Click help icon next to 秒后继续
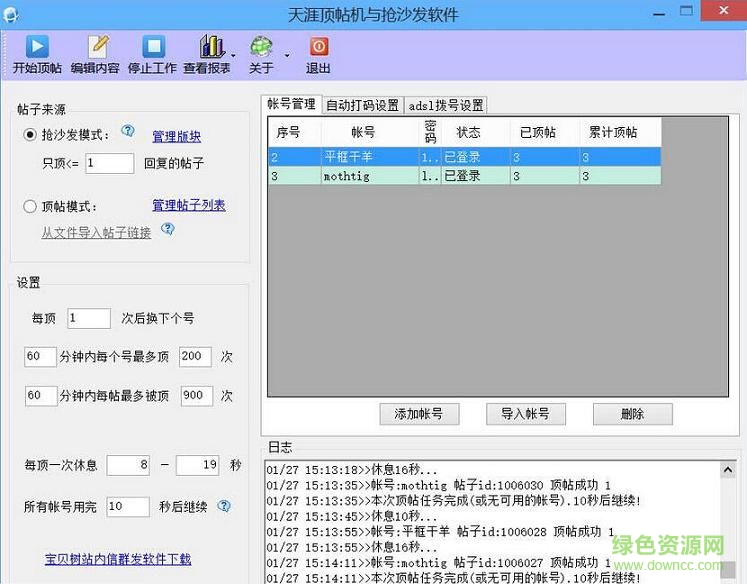Screen dimensions: 747x584 [x=224, y=506]
